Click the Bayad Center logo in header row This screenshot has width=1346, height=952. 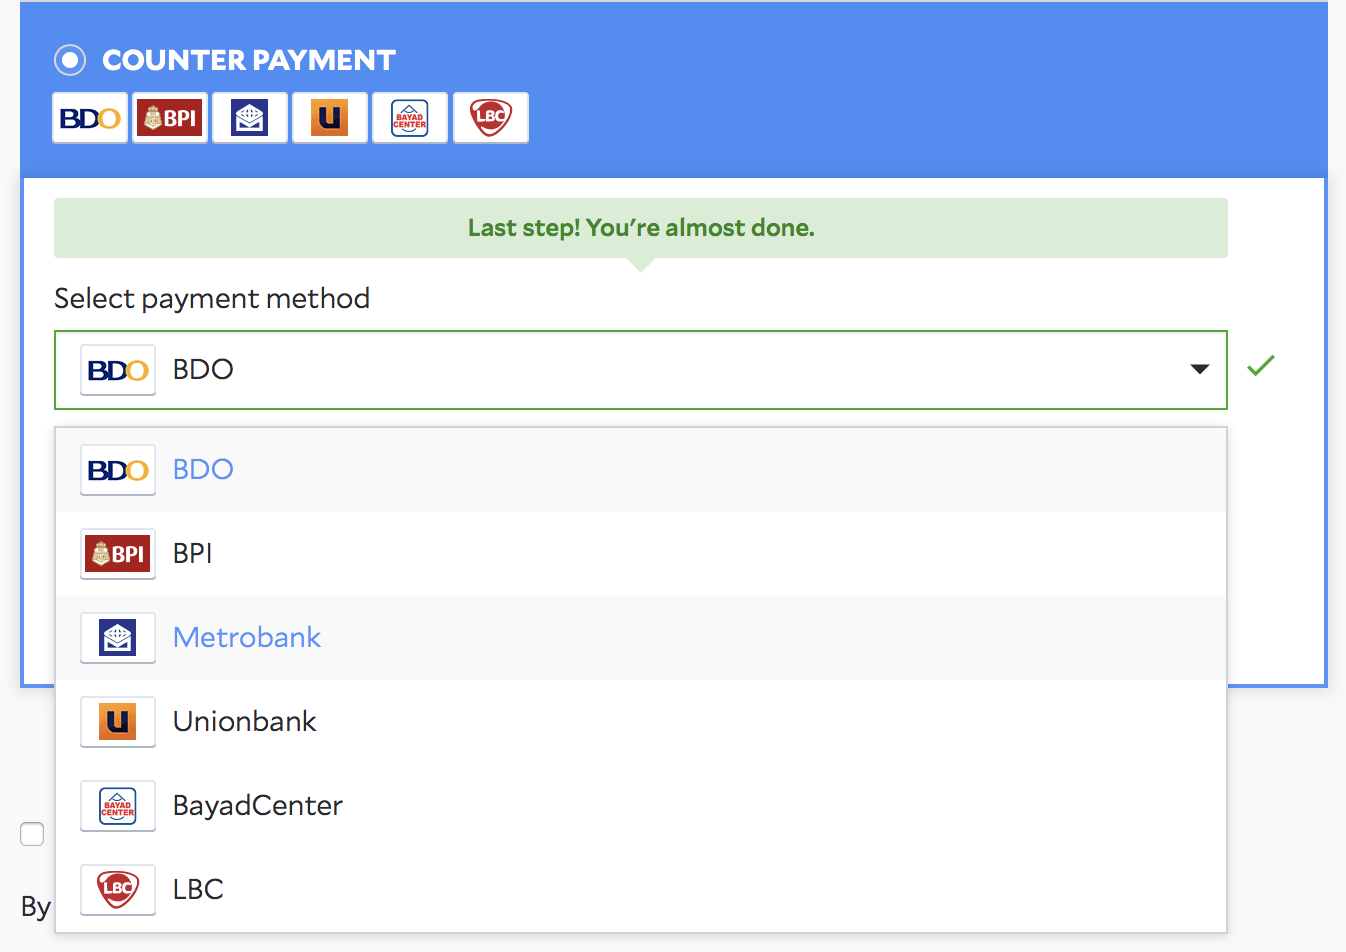pos(410,118)
